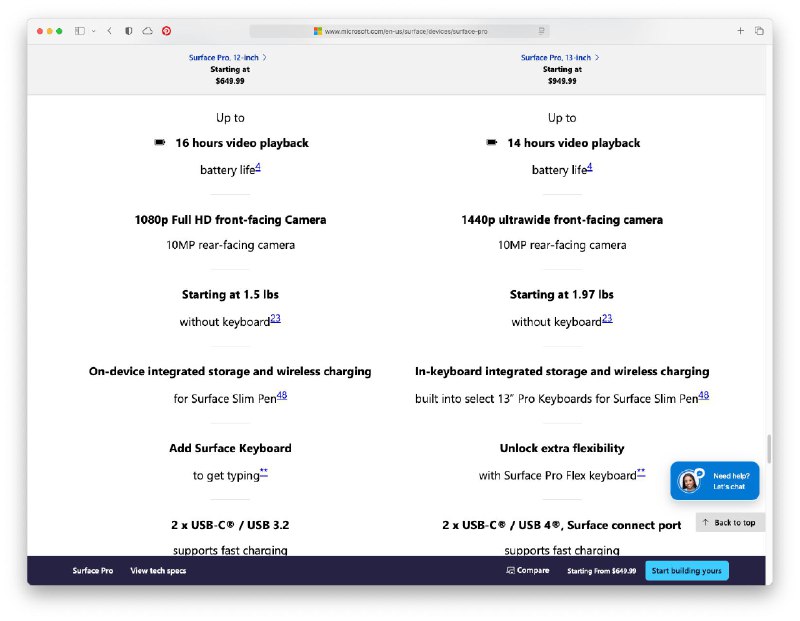
Task: Click the chat agent avatar icon
Action: (x=689, y=481)
